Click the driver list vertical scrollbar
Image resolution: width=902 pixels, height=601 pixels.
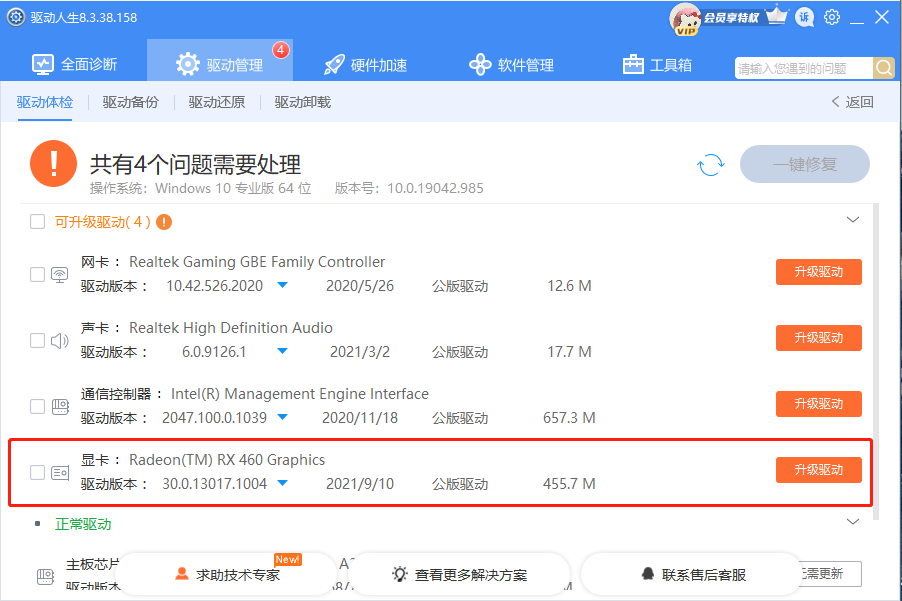877,361
